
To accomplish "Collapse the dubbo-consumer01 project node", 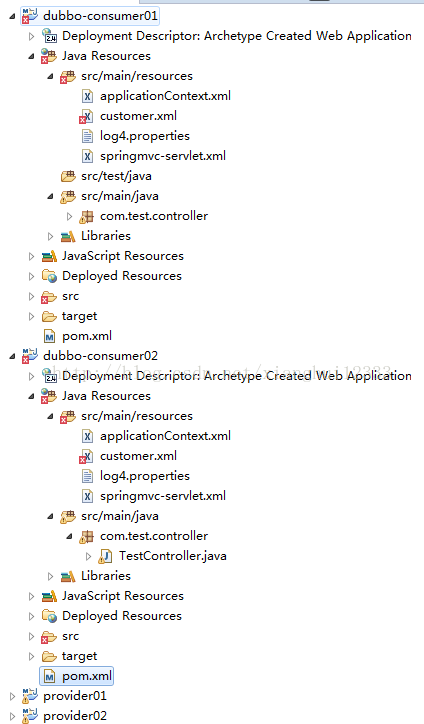I will point(12,17).
